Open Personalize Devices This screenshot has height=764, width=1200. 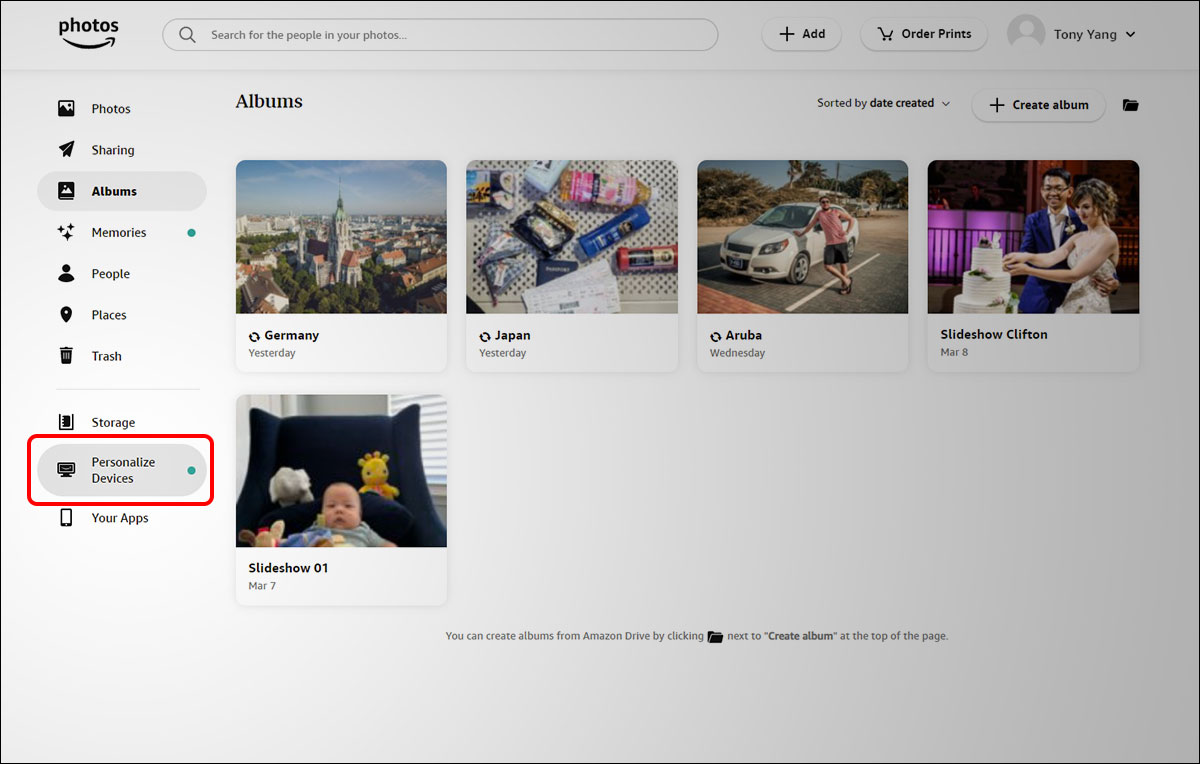pos(122,470)
